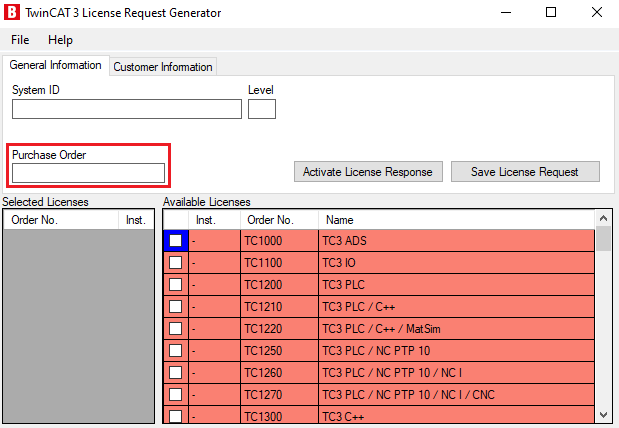Click Order No. header in Selected Licenses
The width and height of the screenshot is (619, 428).
[61, 220]
